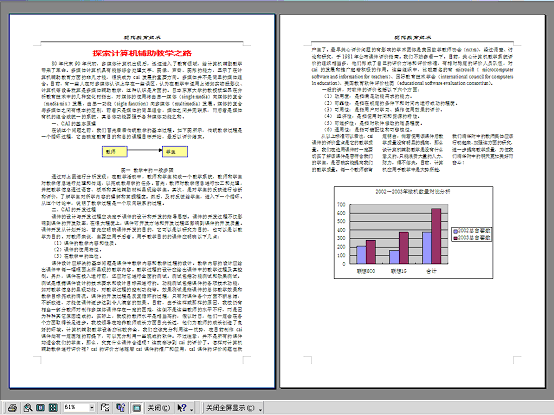Click the Print icon in toolbar
The width and height of the screenshot is (554, 415).
tap(12, 408)
